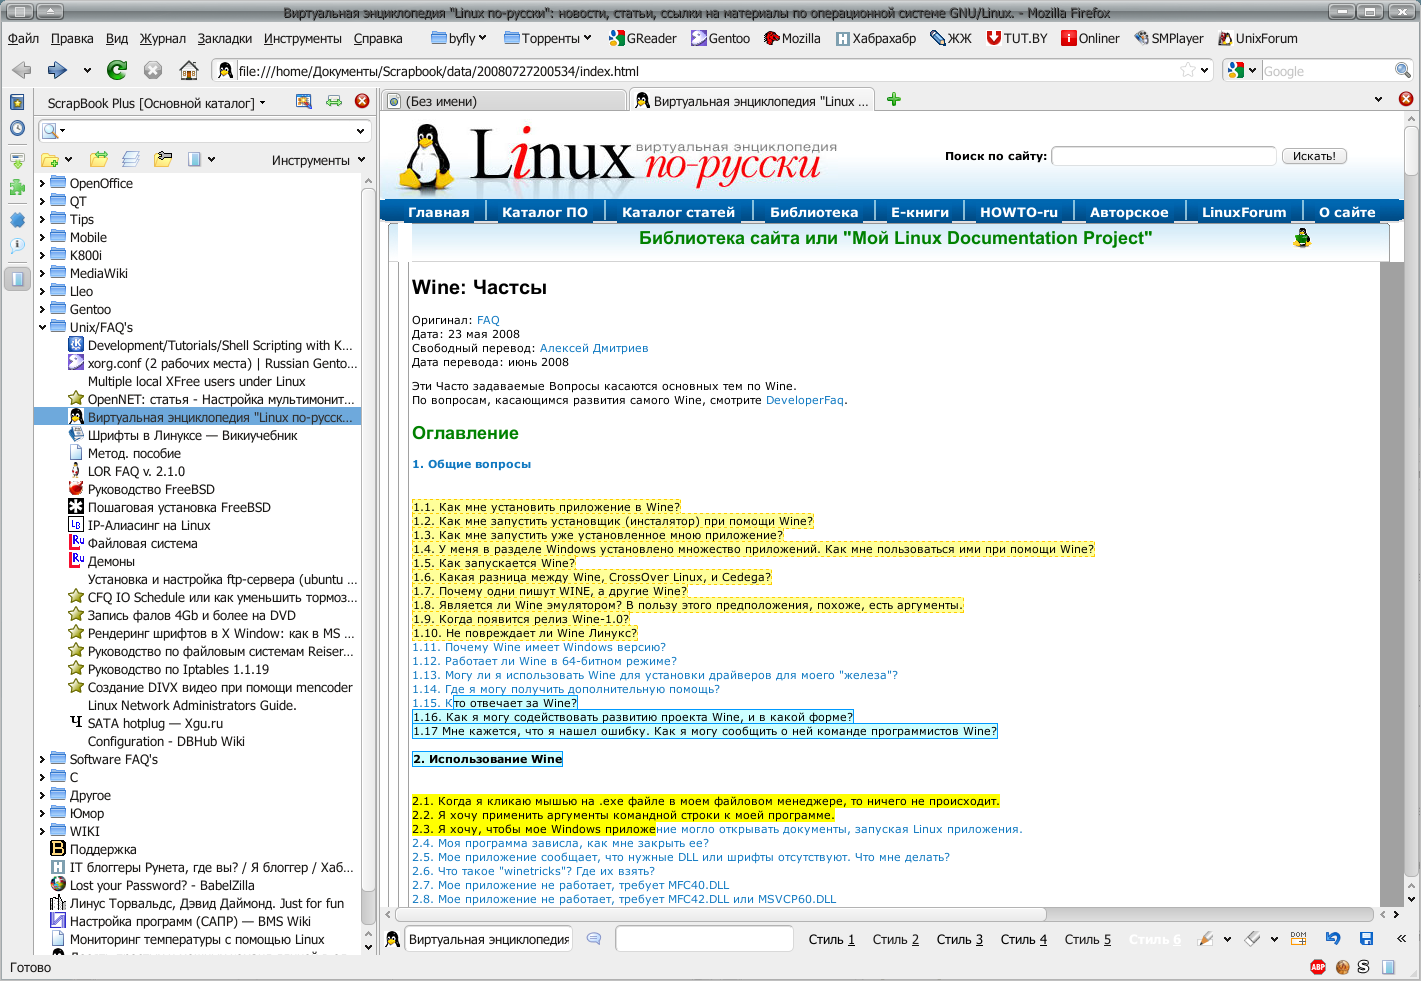Image resolution: width=1421 pixels, height=981 pixels.
Task: Expand the WIKI folder
Action: (x=42, y=831)
